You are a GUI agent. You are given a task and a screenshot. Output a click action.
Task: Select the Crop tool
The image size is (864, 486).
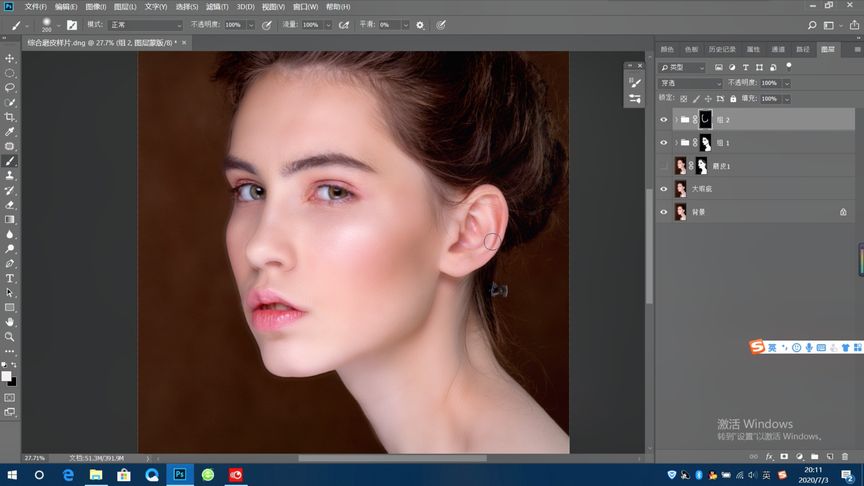(x=10, y=117)
